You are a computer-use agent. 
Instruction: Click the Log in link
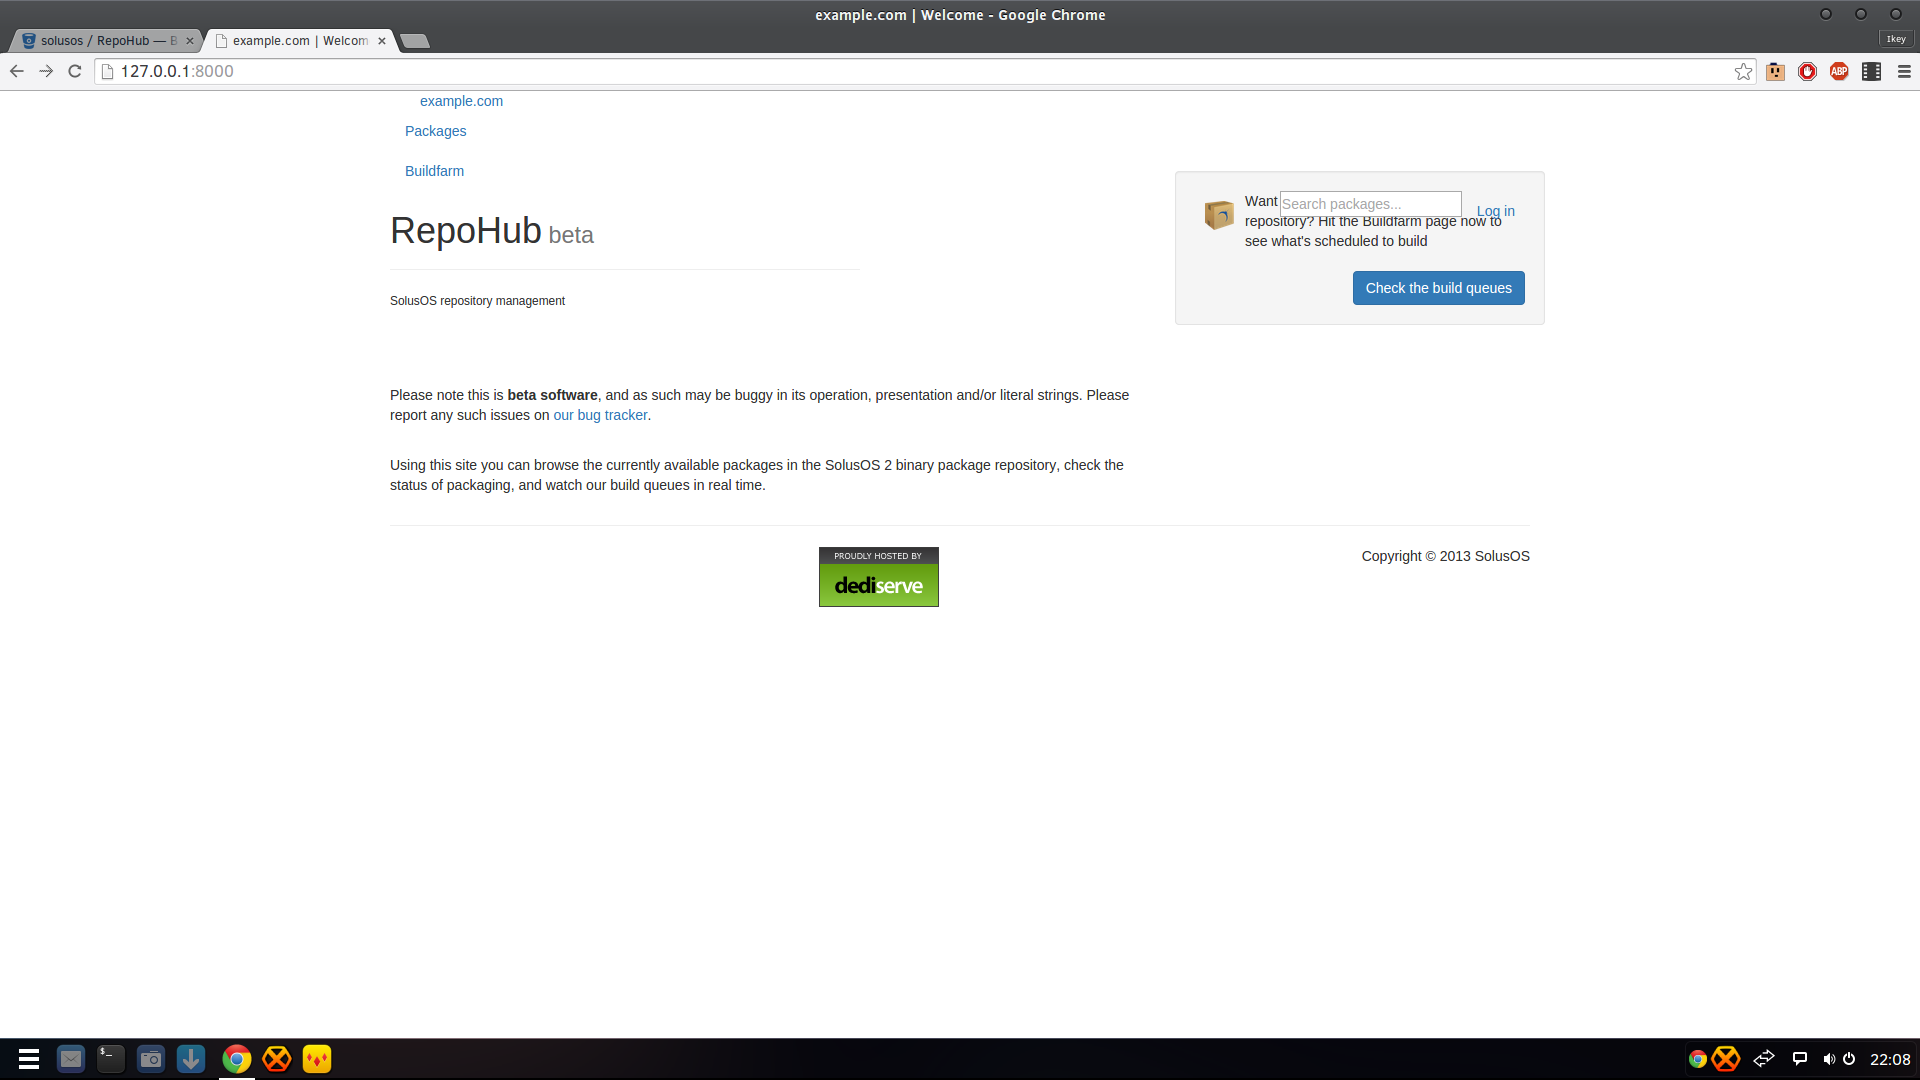pyautogui.click(x=1495, y=211)
